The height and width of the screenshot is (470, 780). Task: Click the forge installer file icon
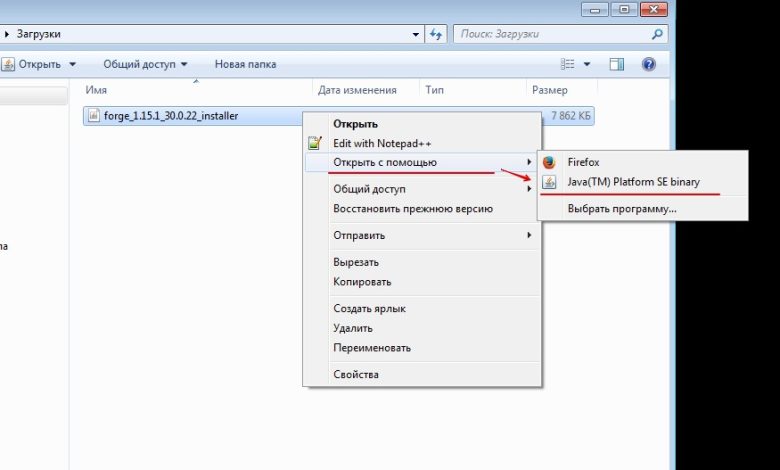coord(94,116)
